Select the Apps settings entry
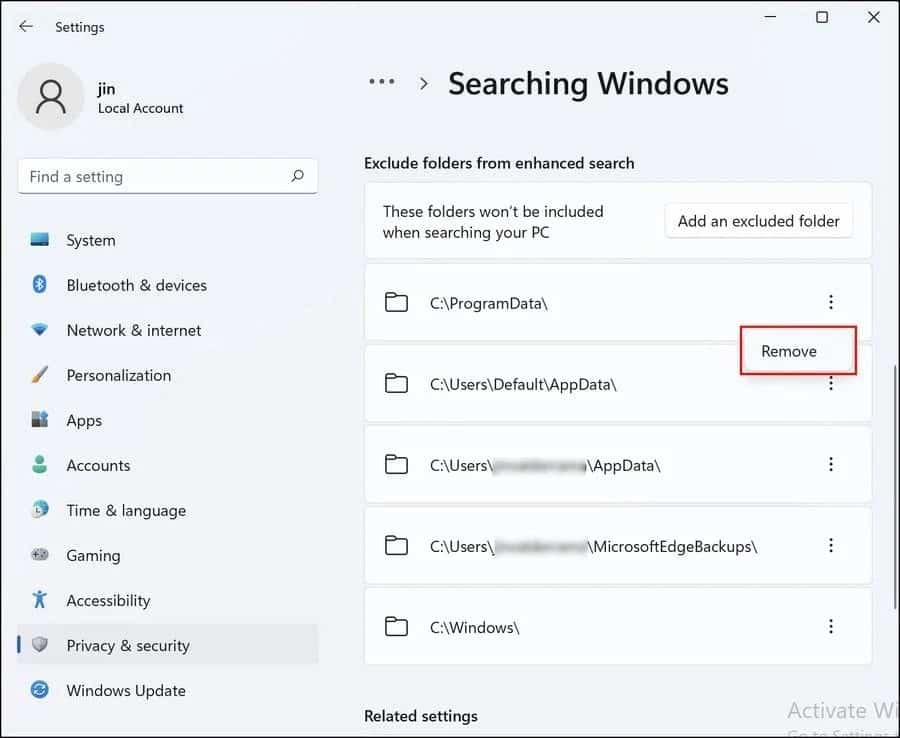Screen dimensions: 900x738 [x=84, y=420]
